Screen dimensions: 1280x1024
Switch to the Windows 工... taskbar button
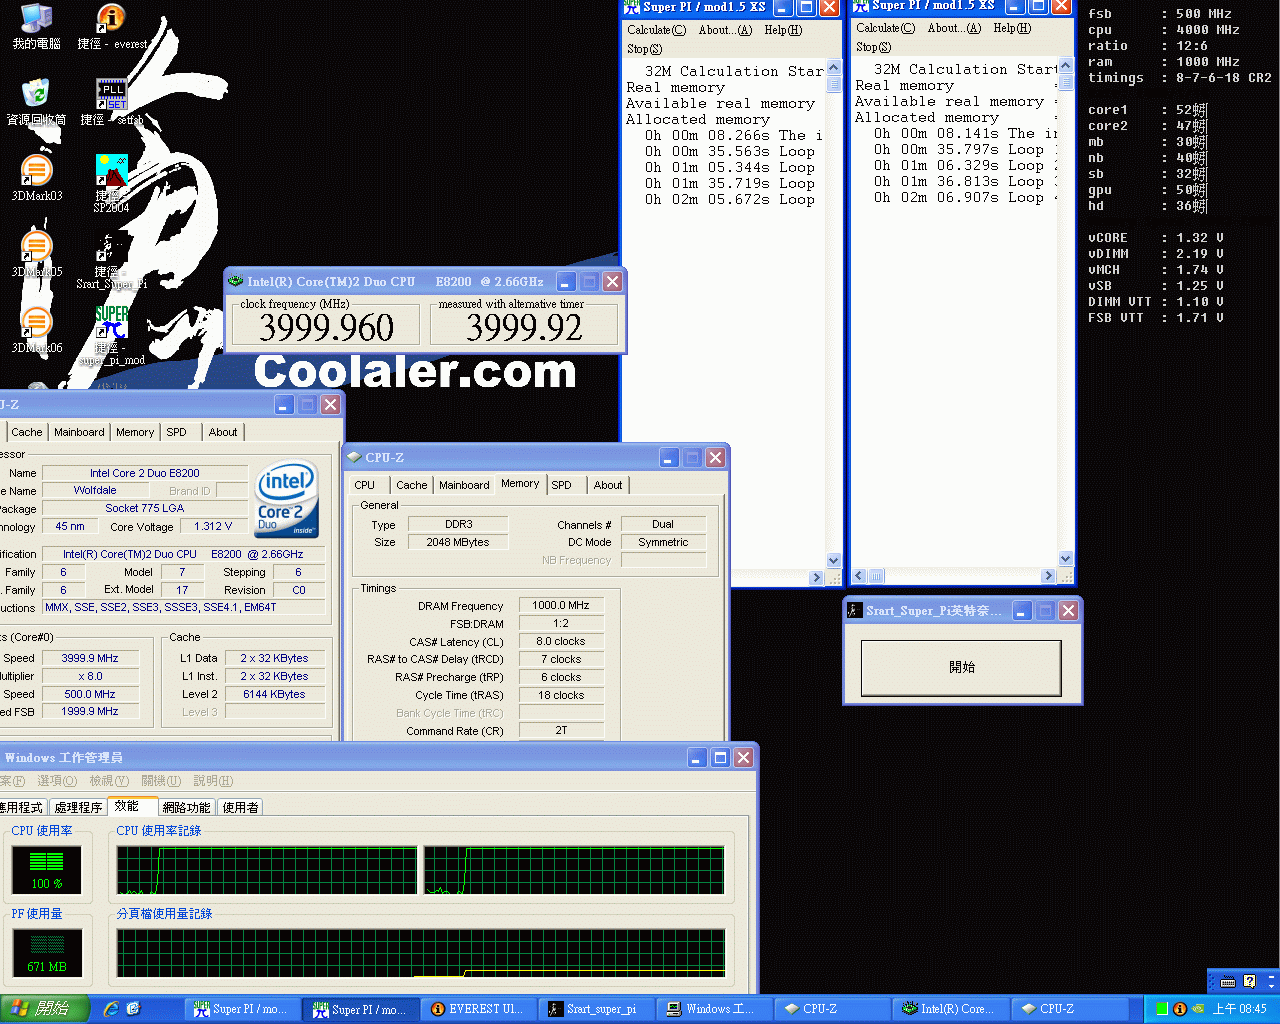(714, 1009)
